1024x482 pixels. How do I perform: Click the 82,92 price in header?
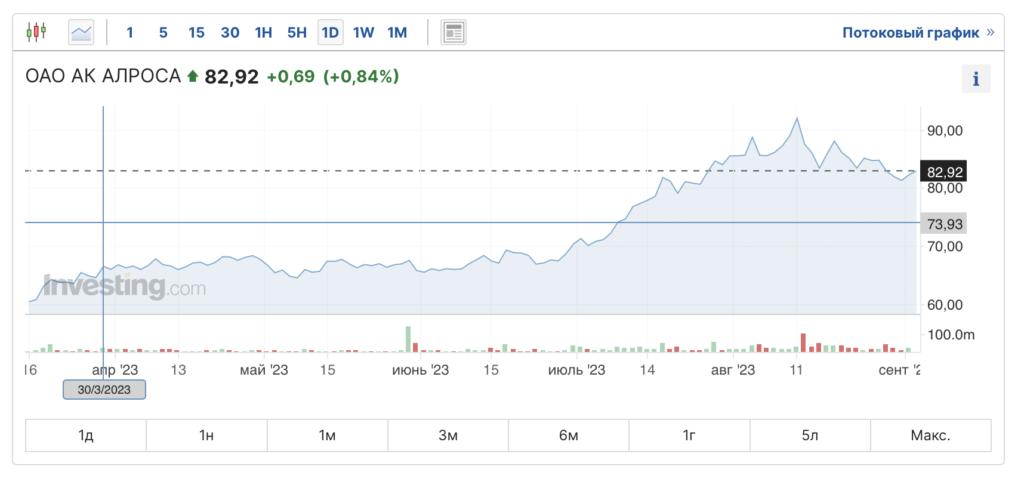pyautogui.click(x=232, y=77)
